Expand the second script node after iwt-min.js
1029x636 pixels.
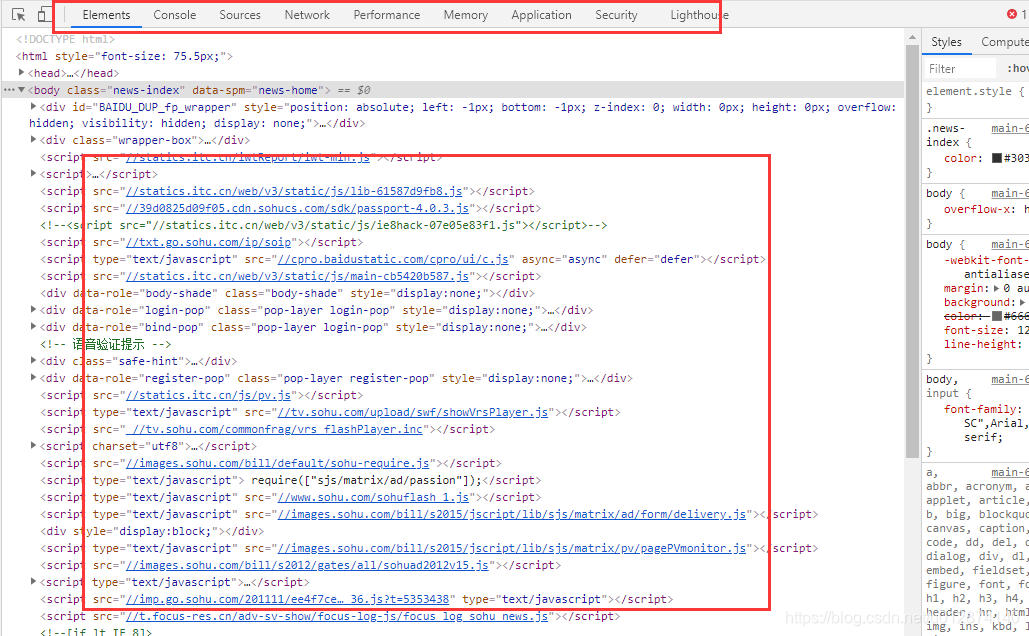click(33, 174)
